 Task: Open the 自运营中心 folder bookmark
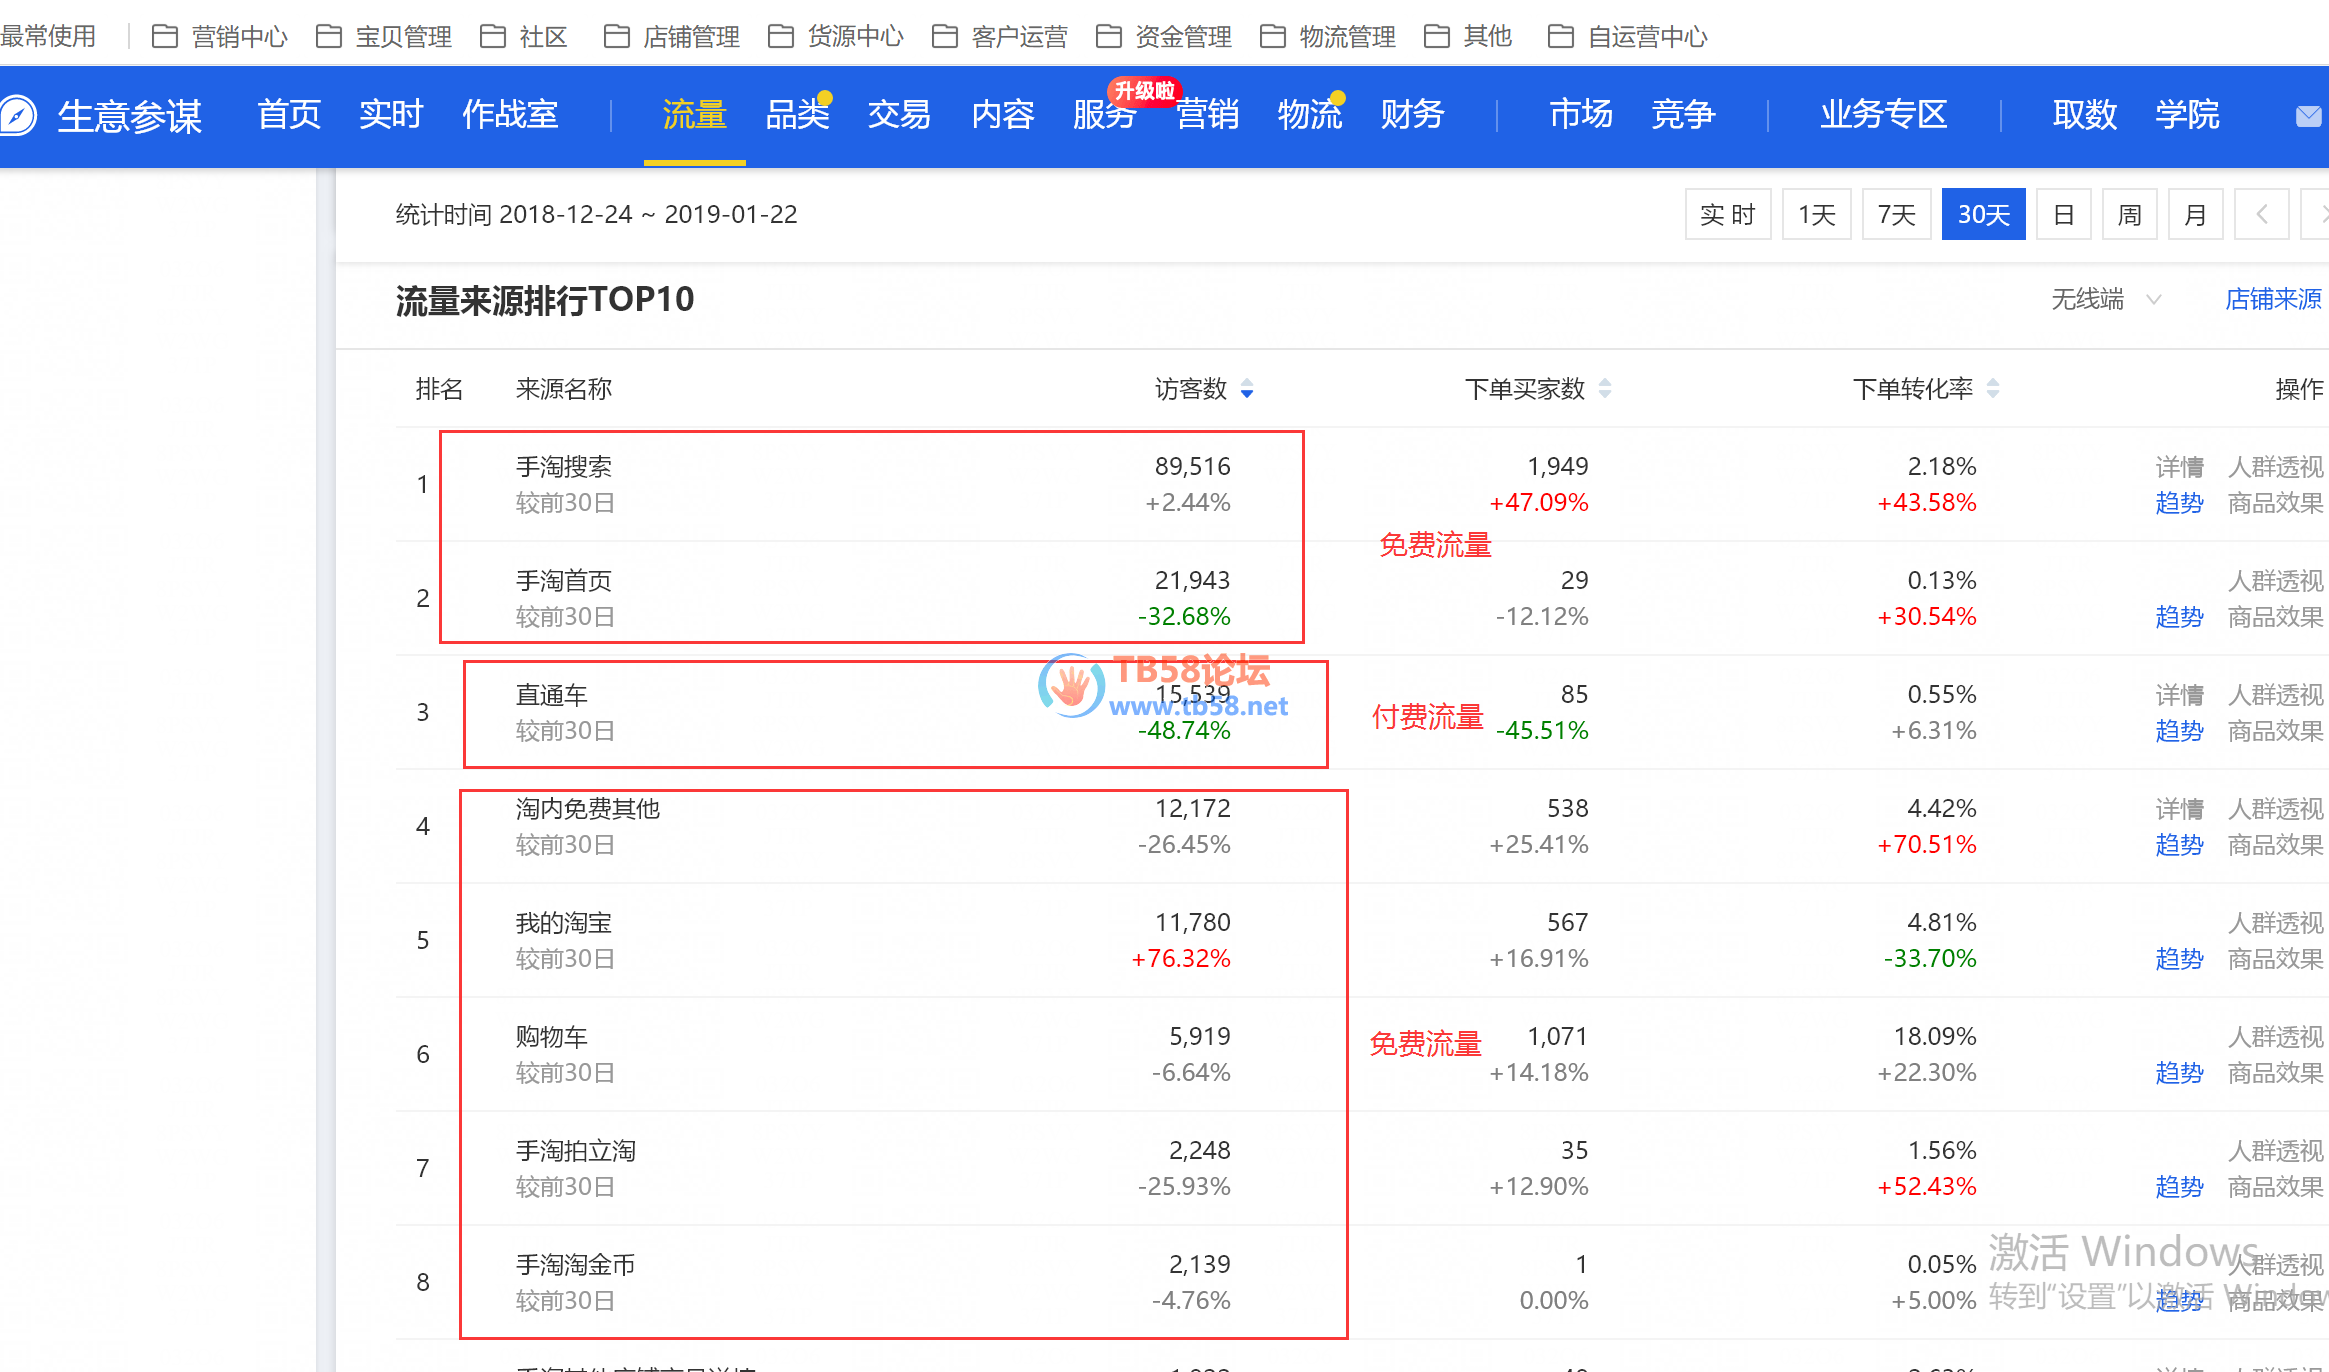point(1628,37)
